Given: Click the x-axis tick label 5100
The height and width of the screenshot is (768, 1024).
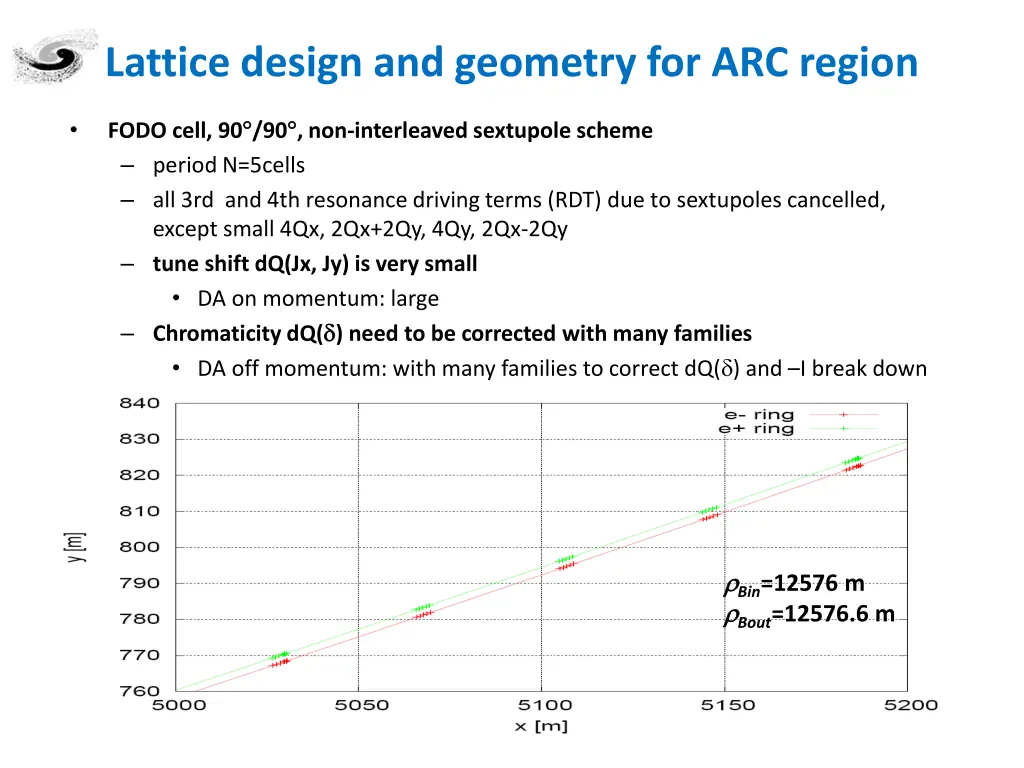Looking at the screenshot, I should (x=545, y=705).
